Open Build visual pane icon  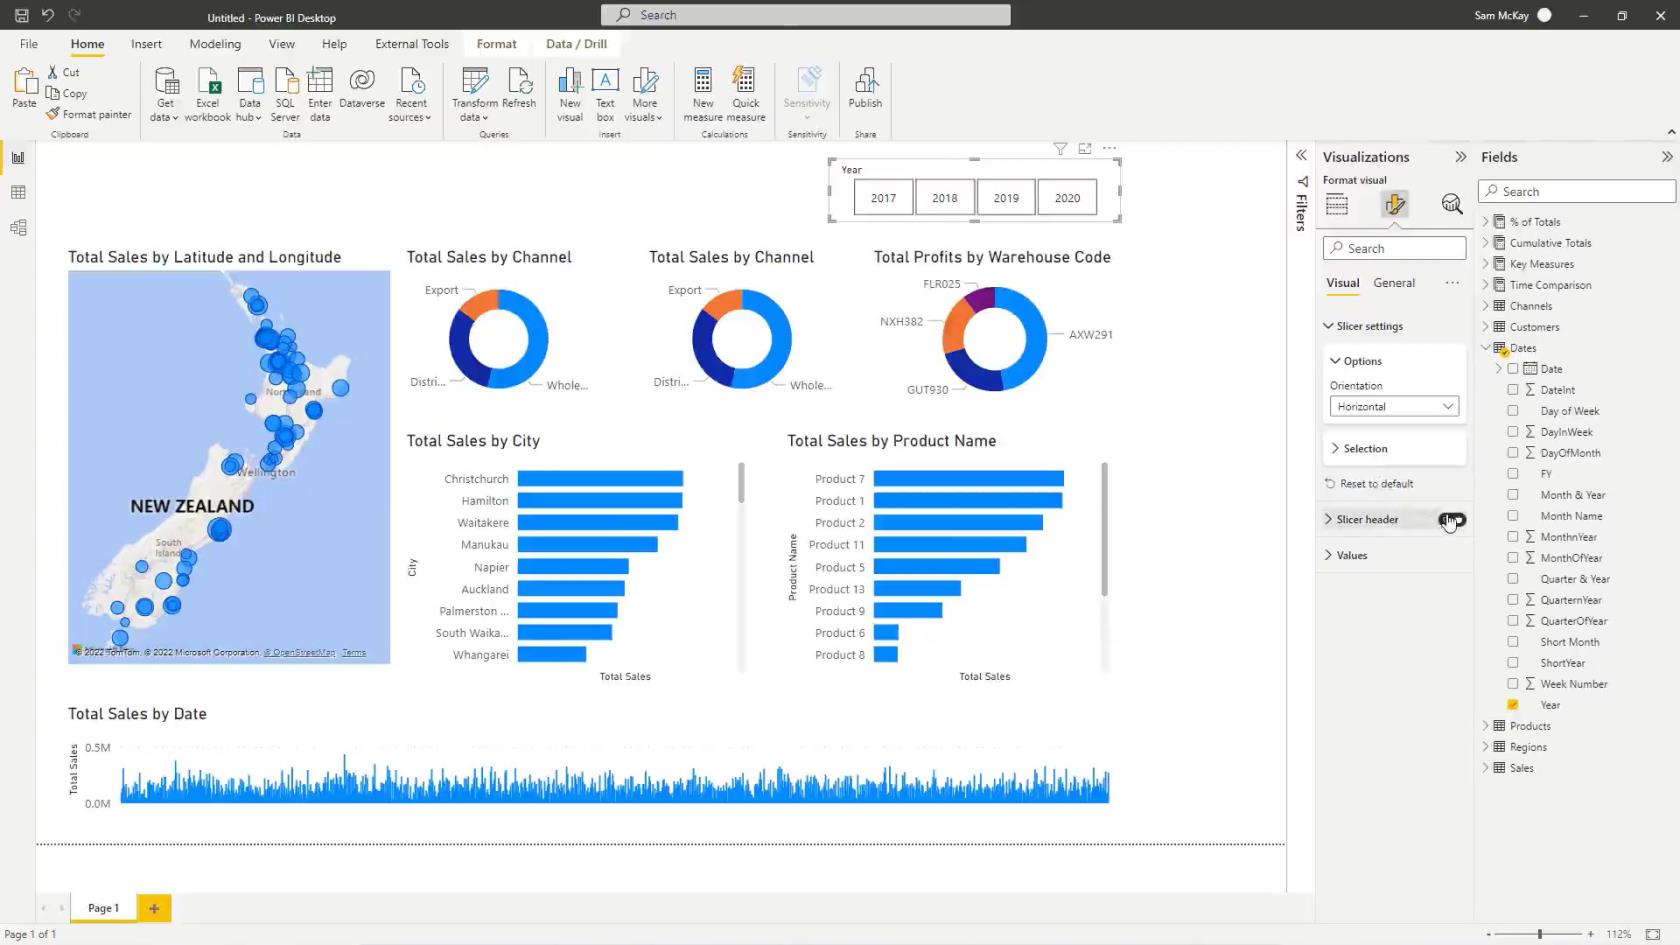(x=1337, y=205)
